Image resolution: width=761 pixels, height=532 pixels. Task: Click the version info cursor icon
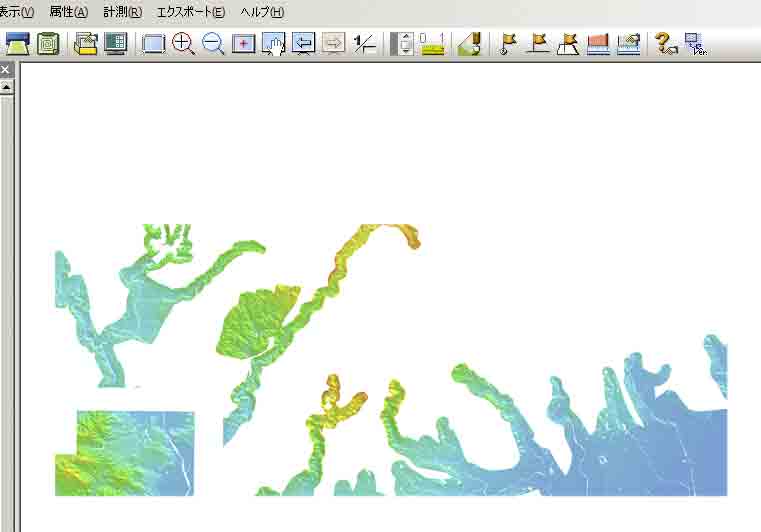point(695,44)
